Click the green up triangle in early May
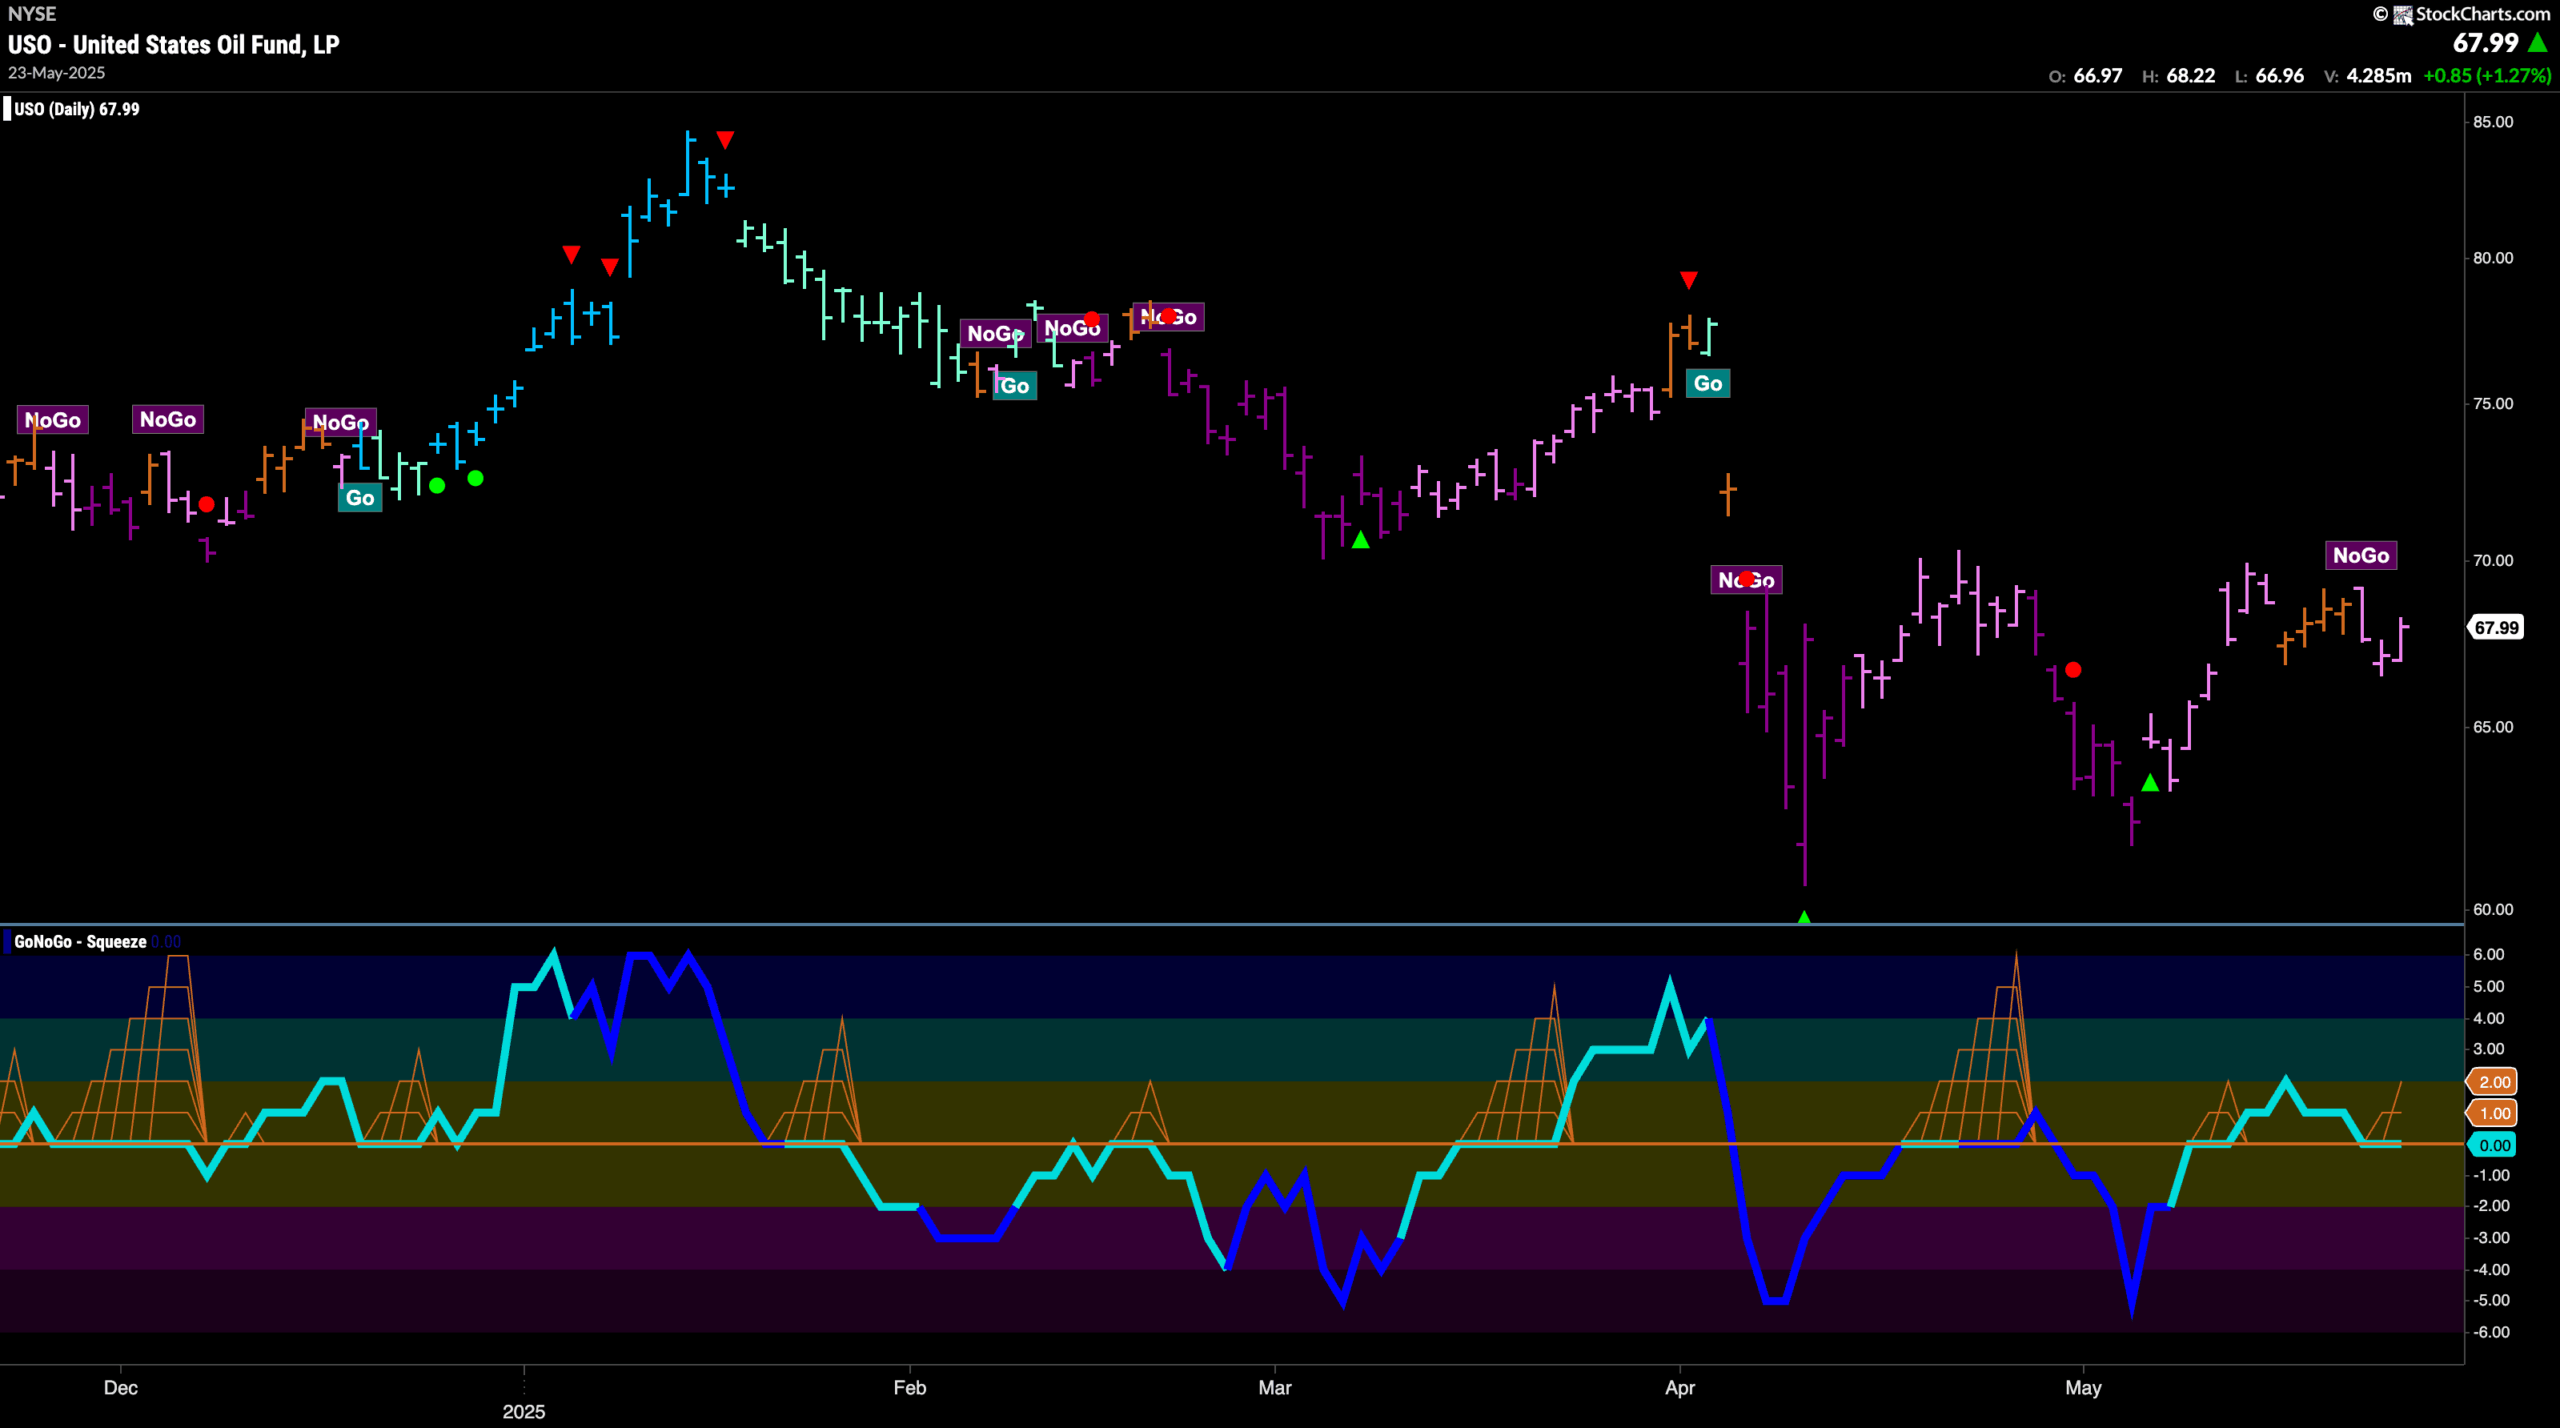2560x1428 pixels. 2150,783
